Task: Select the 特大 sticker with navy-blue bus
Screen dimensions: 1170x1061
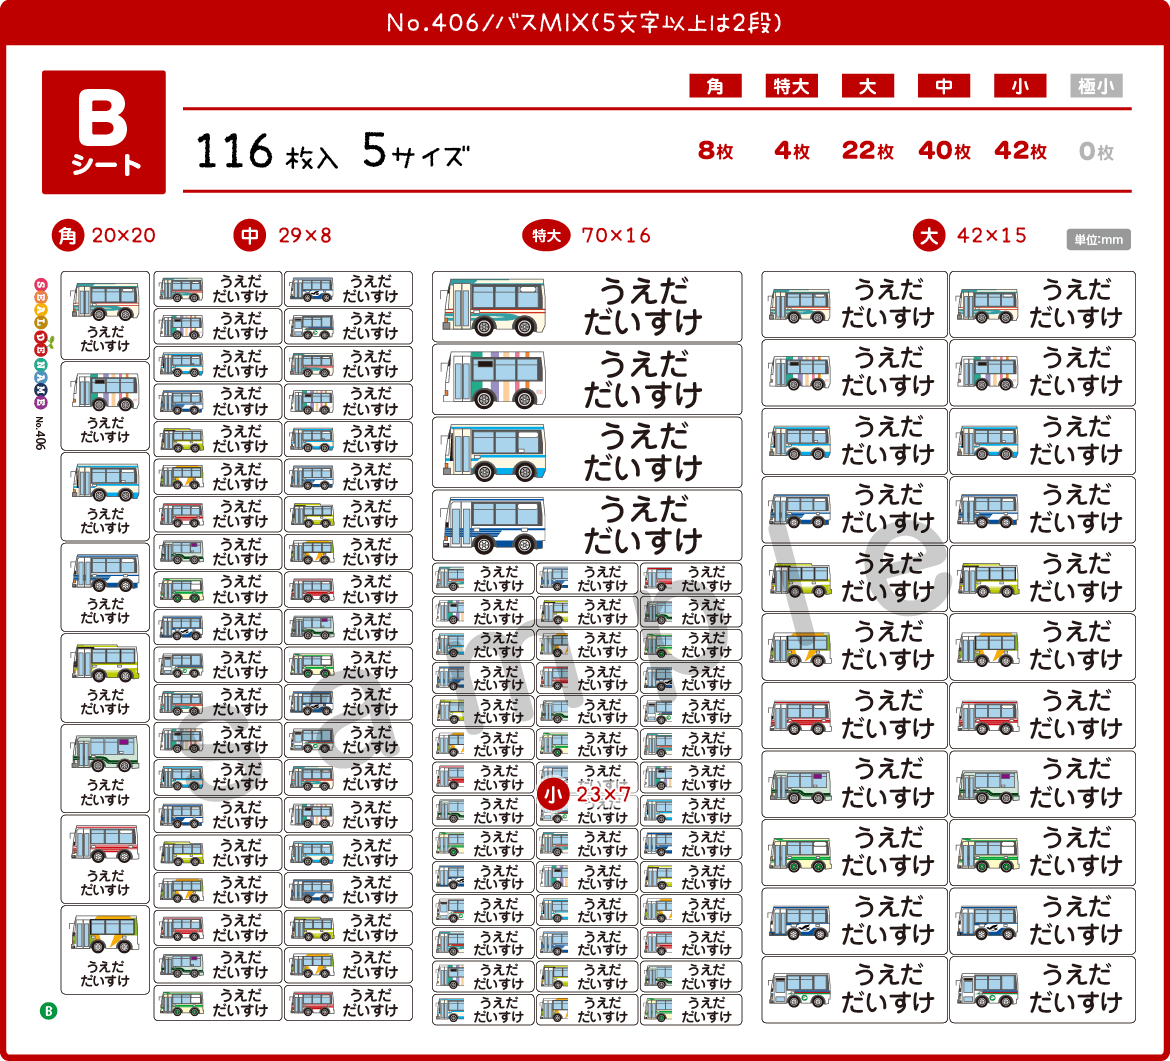Action: click(587, 525)
